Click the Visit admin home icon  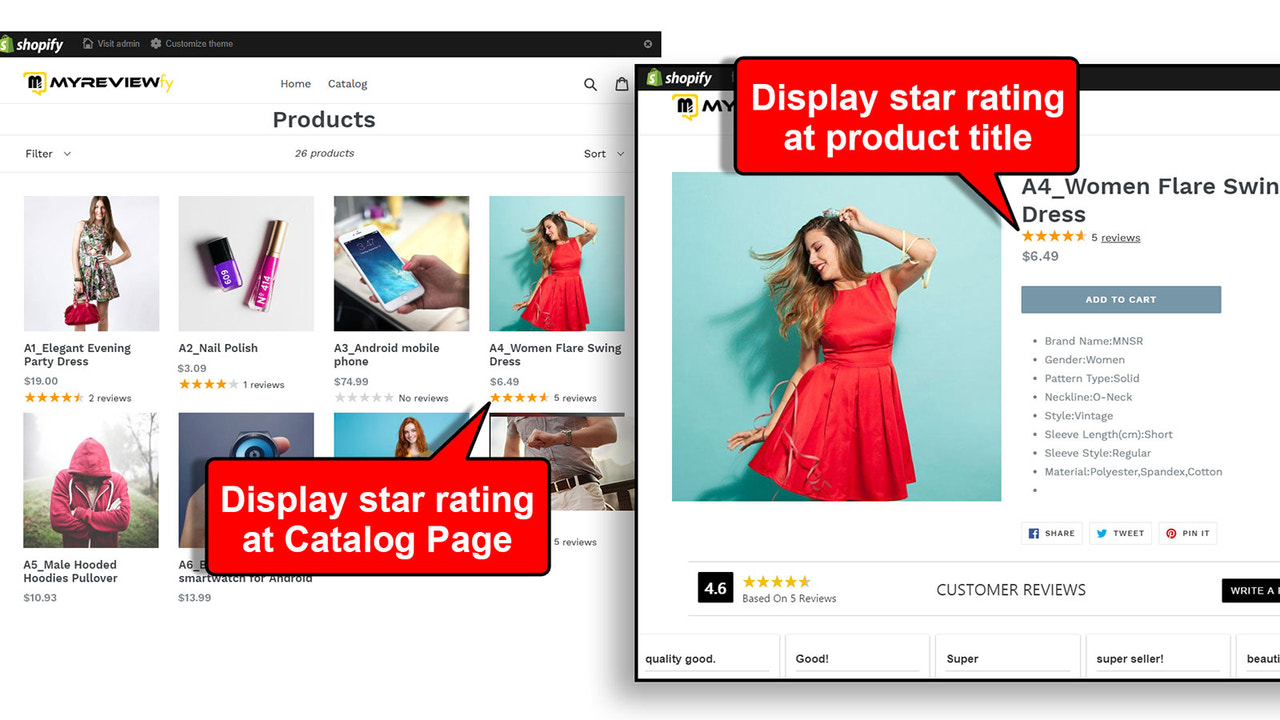90,43
